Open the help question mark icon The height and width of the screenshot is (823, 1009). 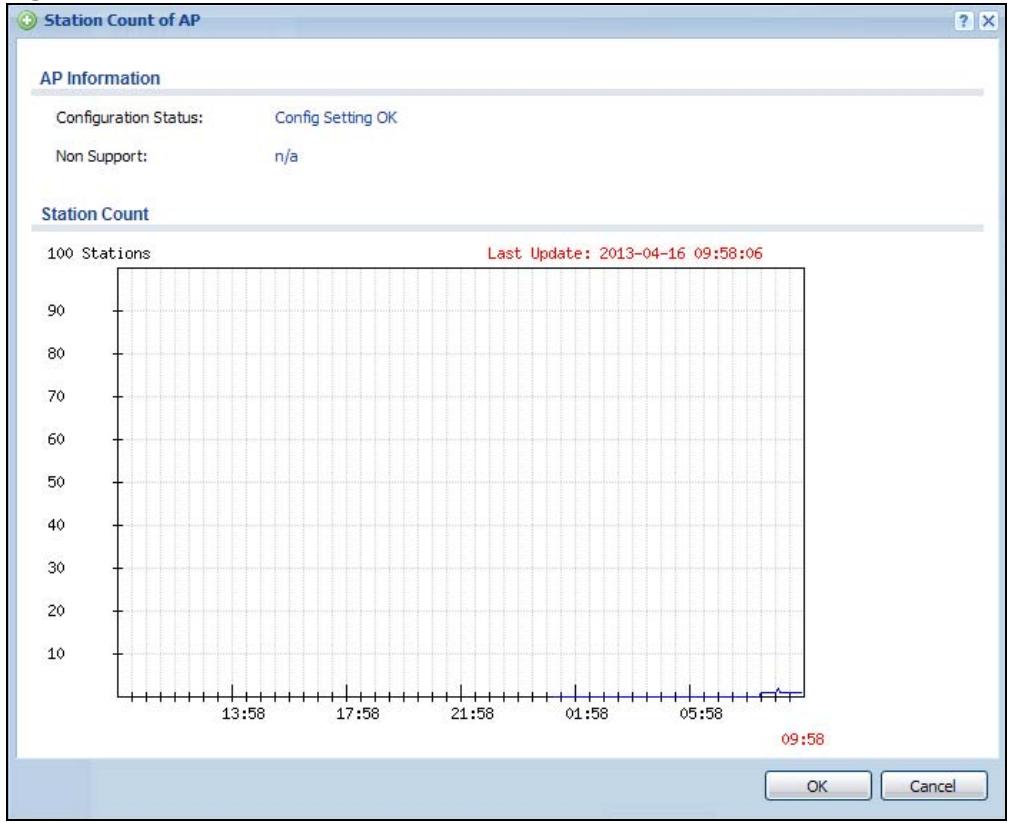963,21
